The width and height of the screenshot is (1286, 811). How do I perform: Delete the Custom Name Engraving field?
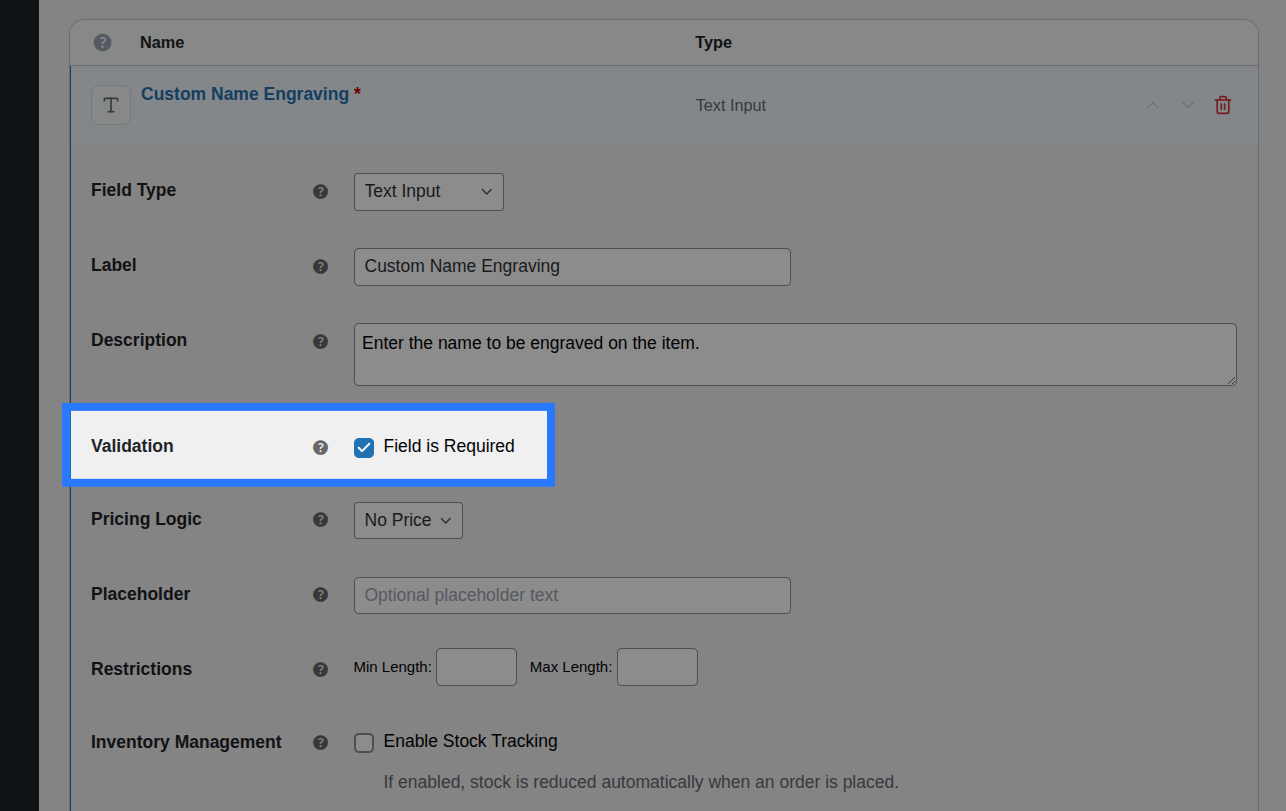tap(1223, 105)
